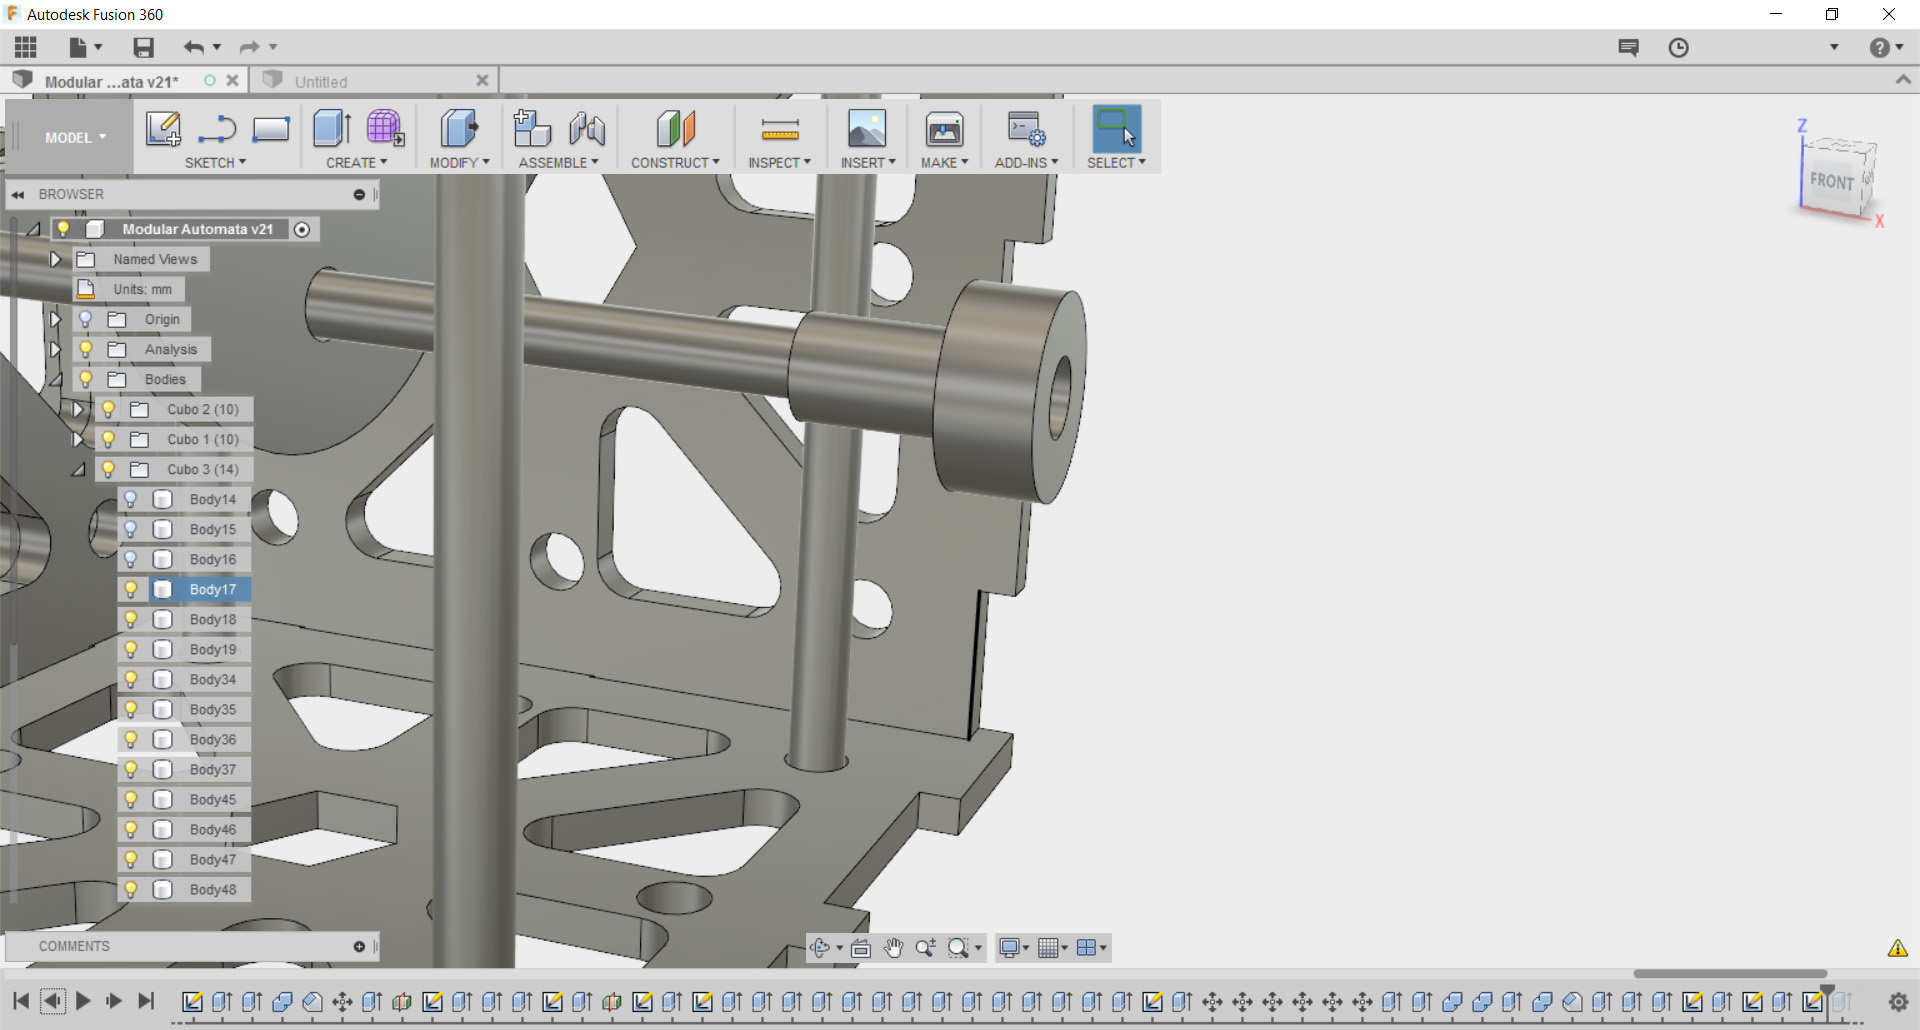The height and width of the screenshot is (1030, 1920).
Task: Click the Construct plane icon
Action: [x=675, y=129]
